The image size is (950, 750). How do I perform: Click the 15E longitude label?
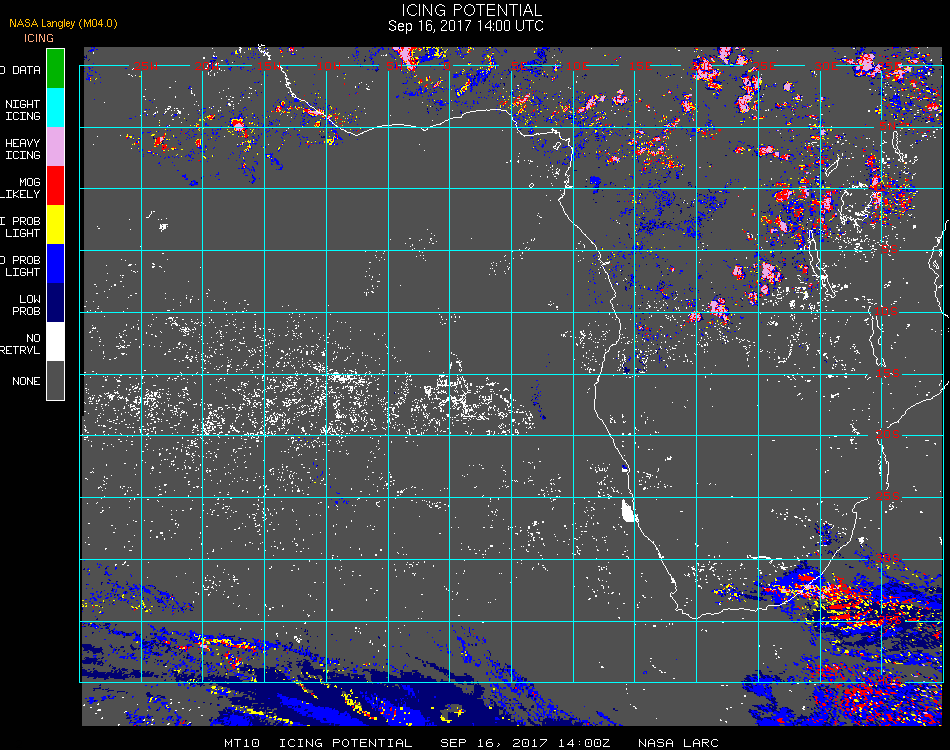640,66
